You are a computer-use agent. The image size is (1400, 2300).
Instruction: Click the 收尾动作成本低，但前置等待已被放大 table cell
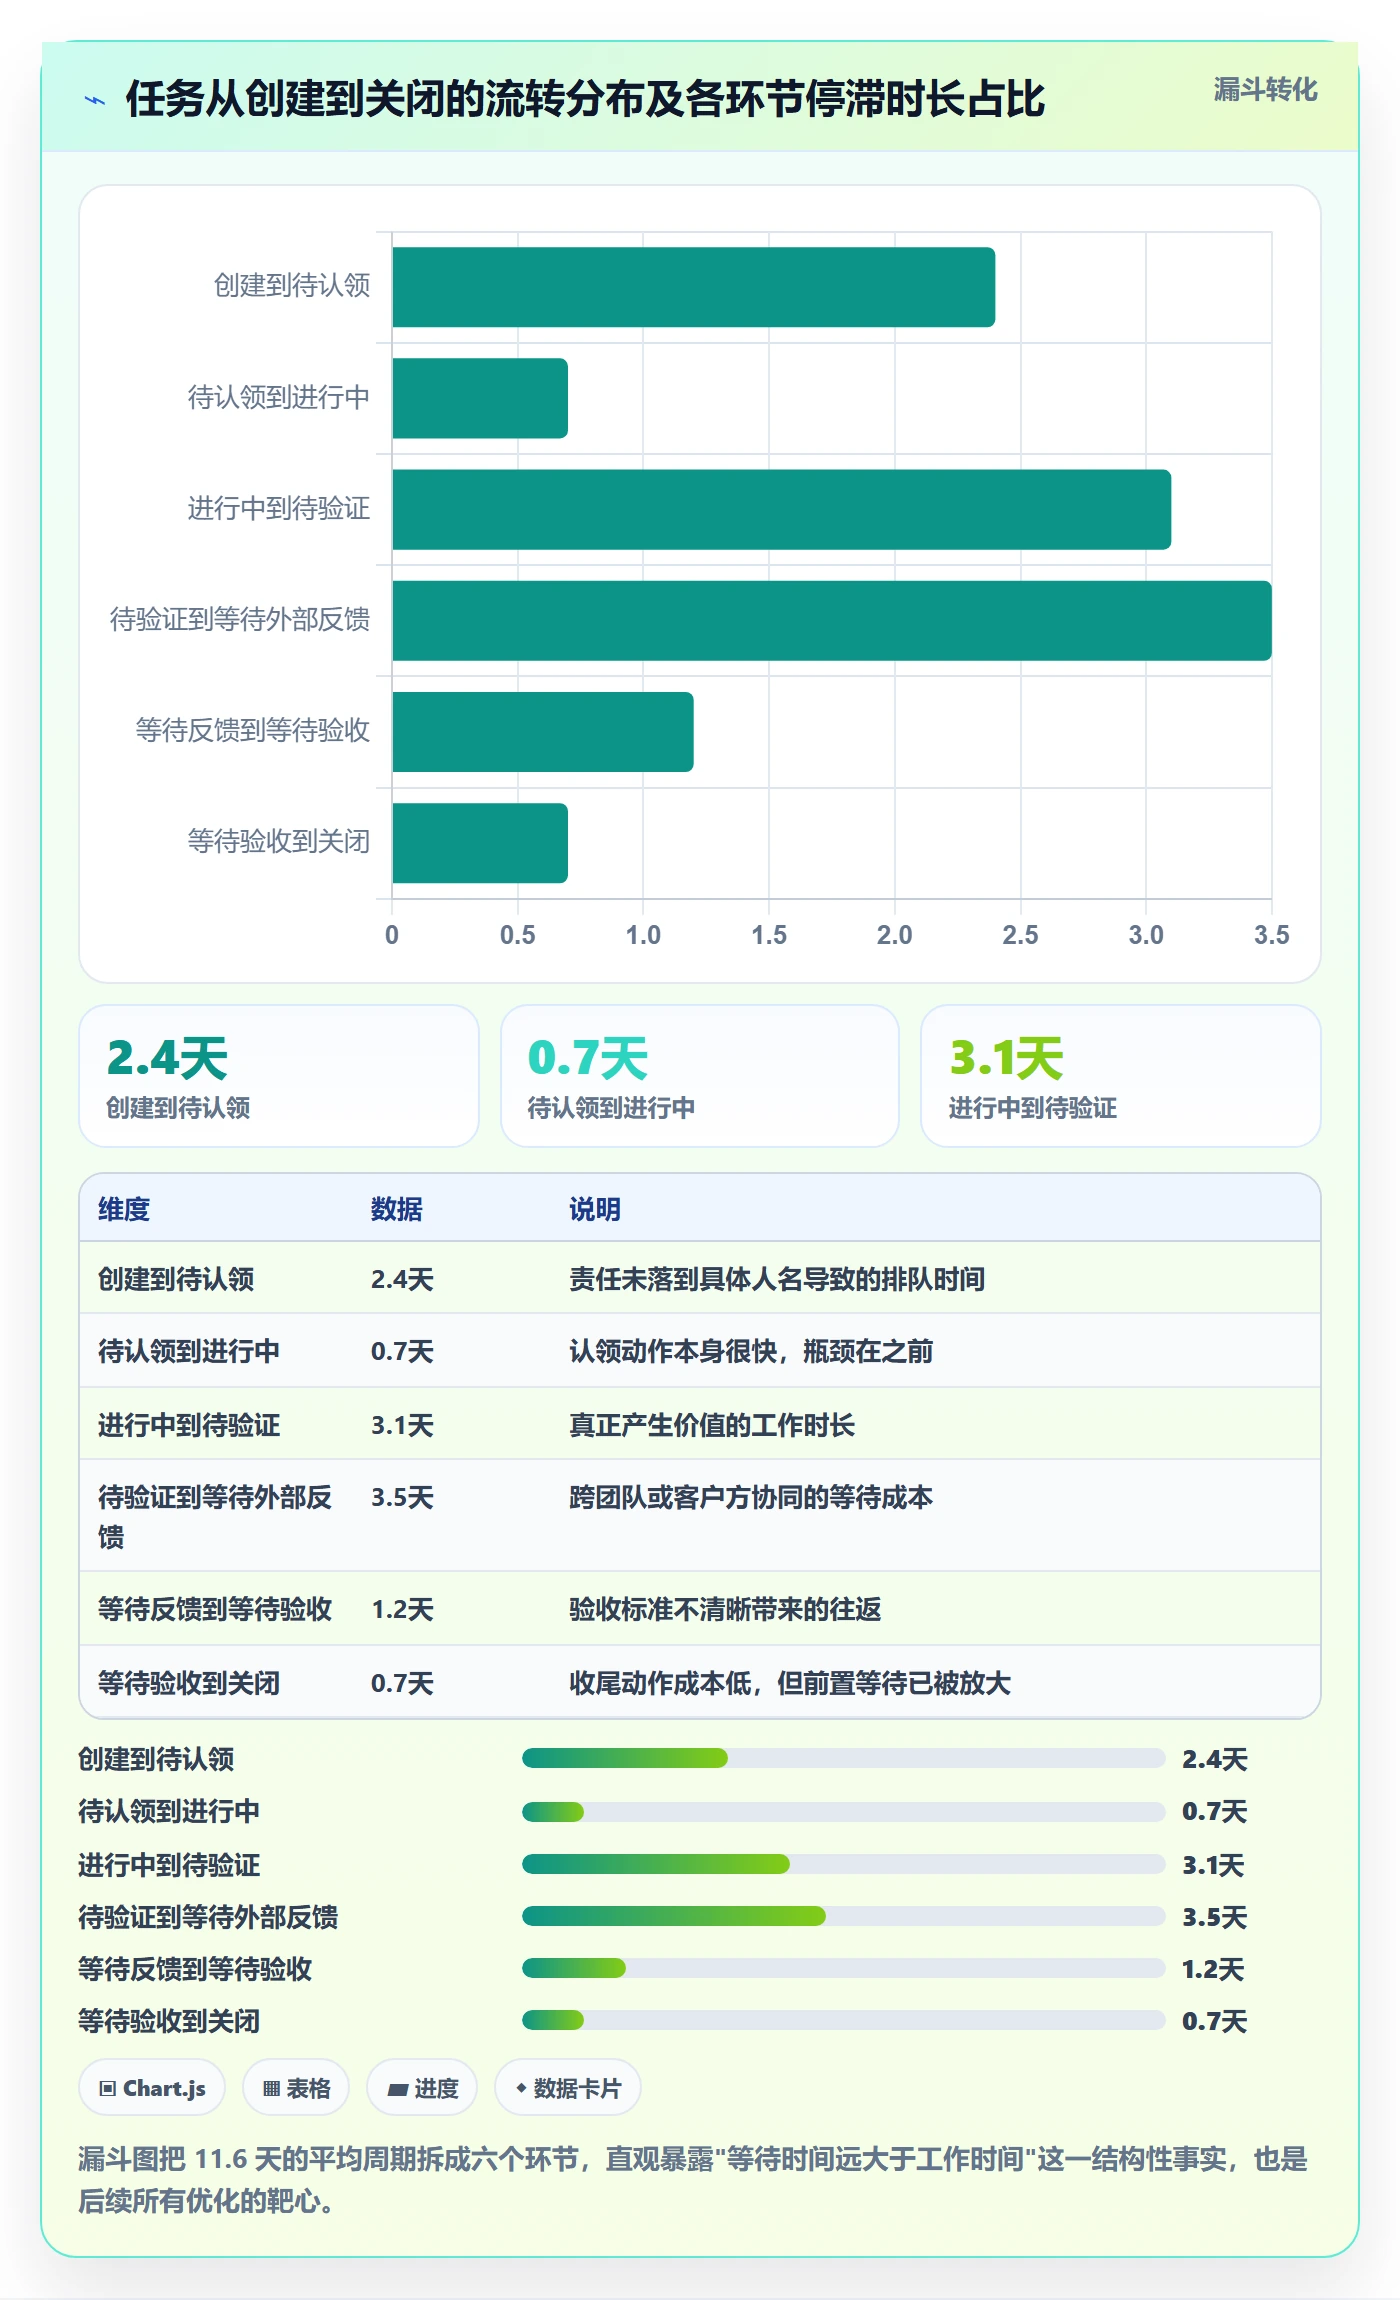tap(790, 1683)
